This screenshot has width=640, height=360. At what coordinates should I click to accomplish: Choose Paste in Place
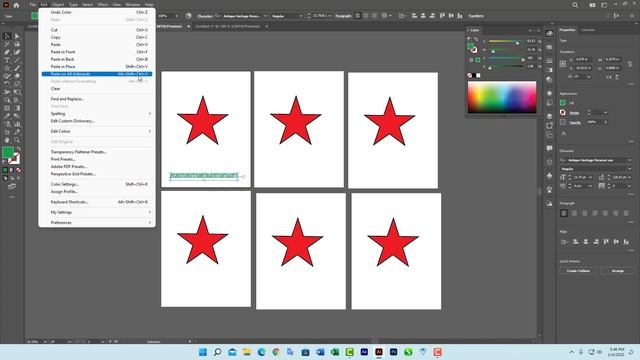click(97, 67)
